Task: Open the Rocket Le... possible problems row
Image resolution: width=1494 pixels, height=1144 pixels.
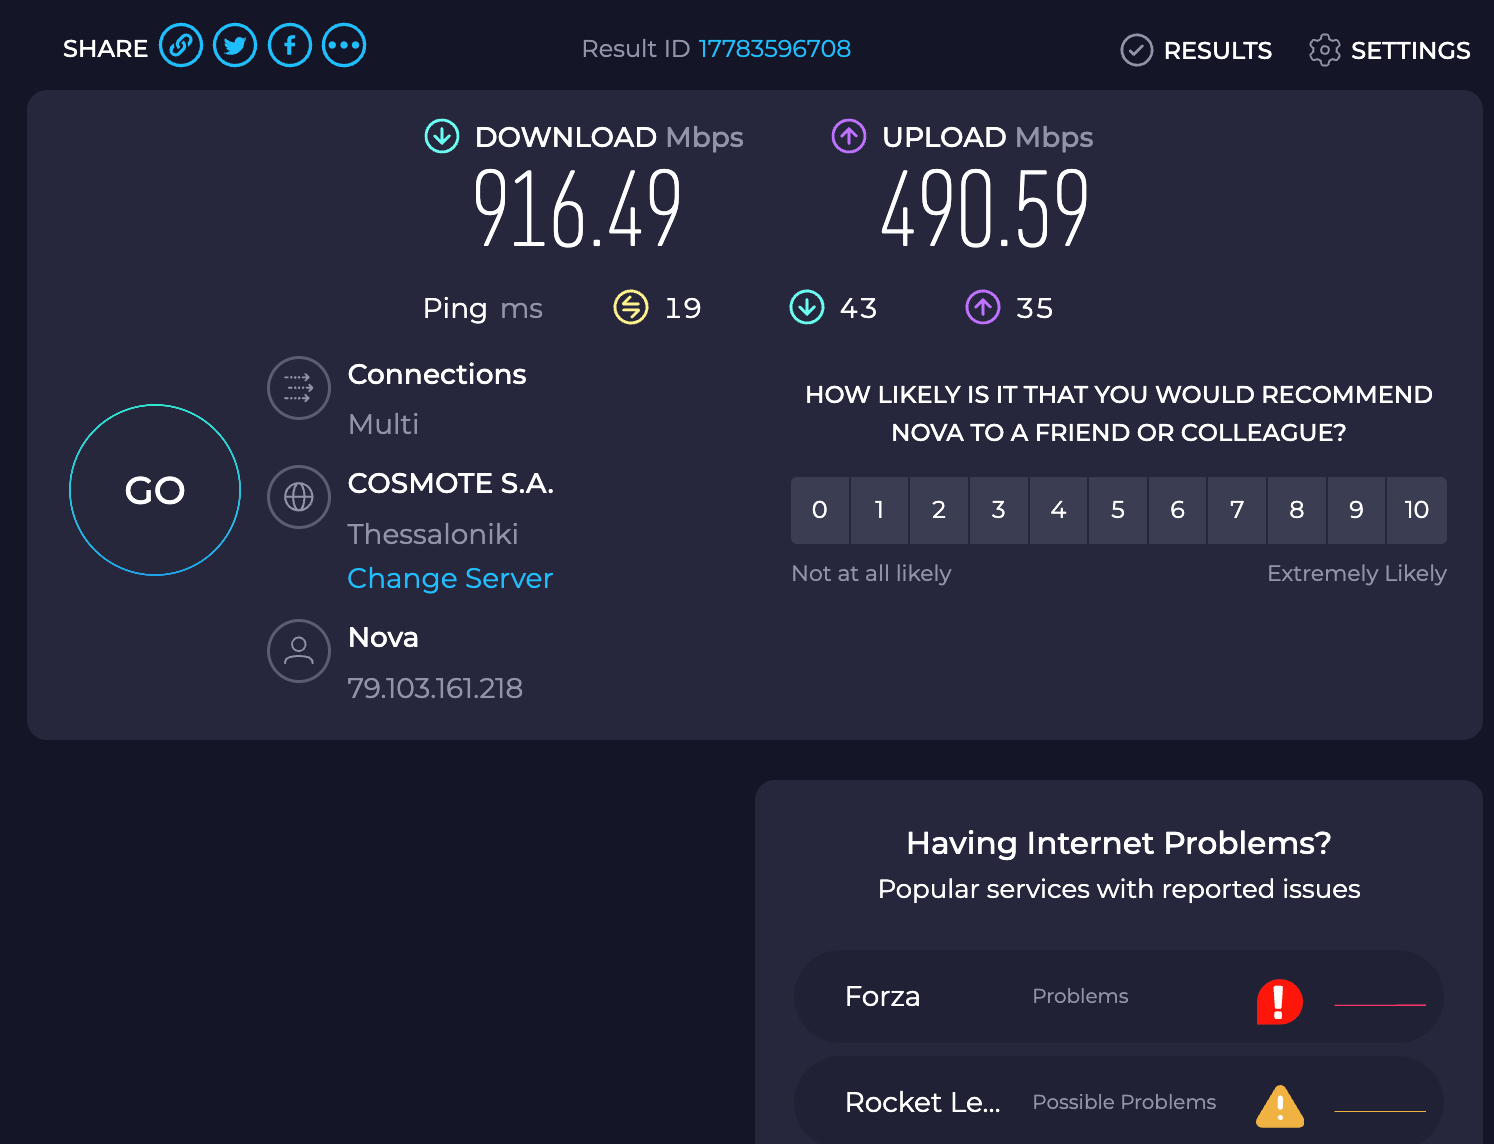Action: tap(1119, 1101)
